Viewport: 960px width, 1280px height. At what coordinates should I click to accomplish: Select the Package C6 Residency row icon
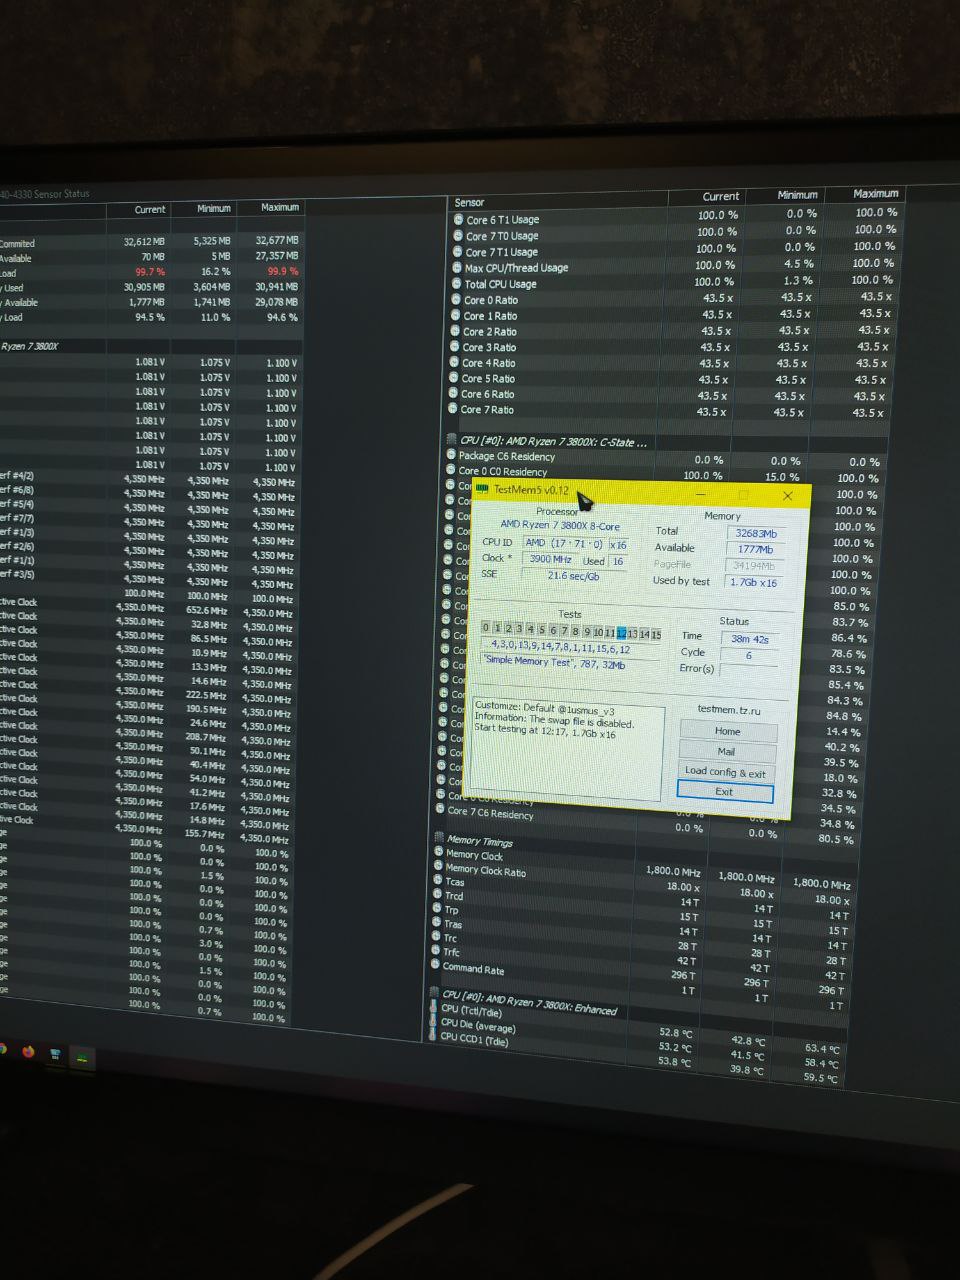(x=451, y=455)
